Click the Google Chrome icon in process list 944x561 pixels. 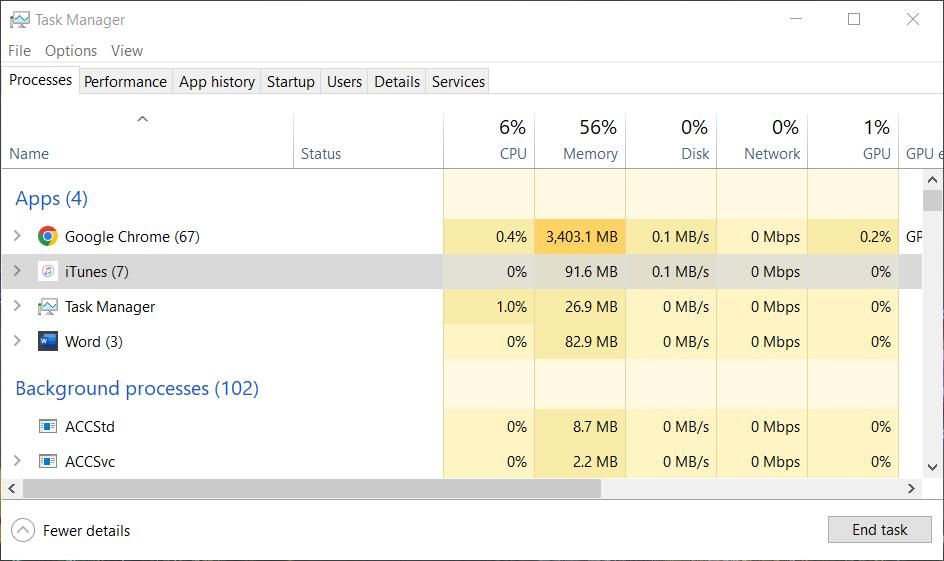point(47,237)
